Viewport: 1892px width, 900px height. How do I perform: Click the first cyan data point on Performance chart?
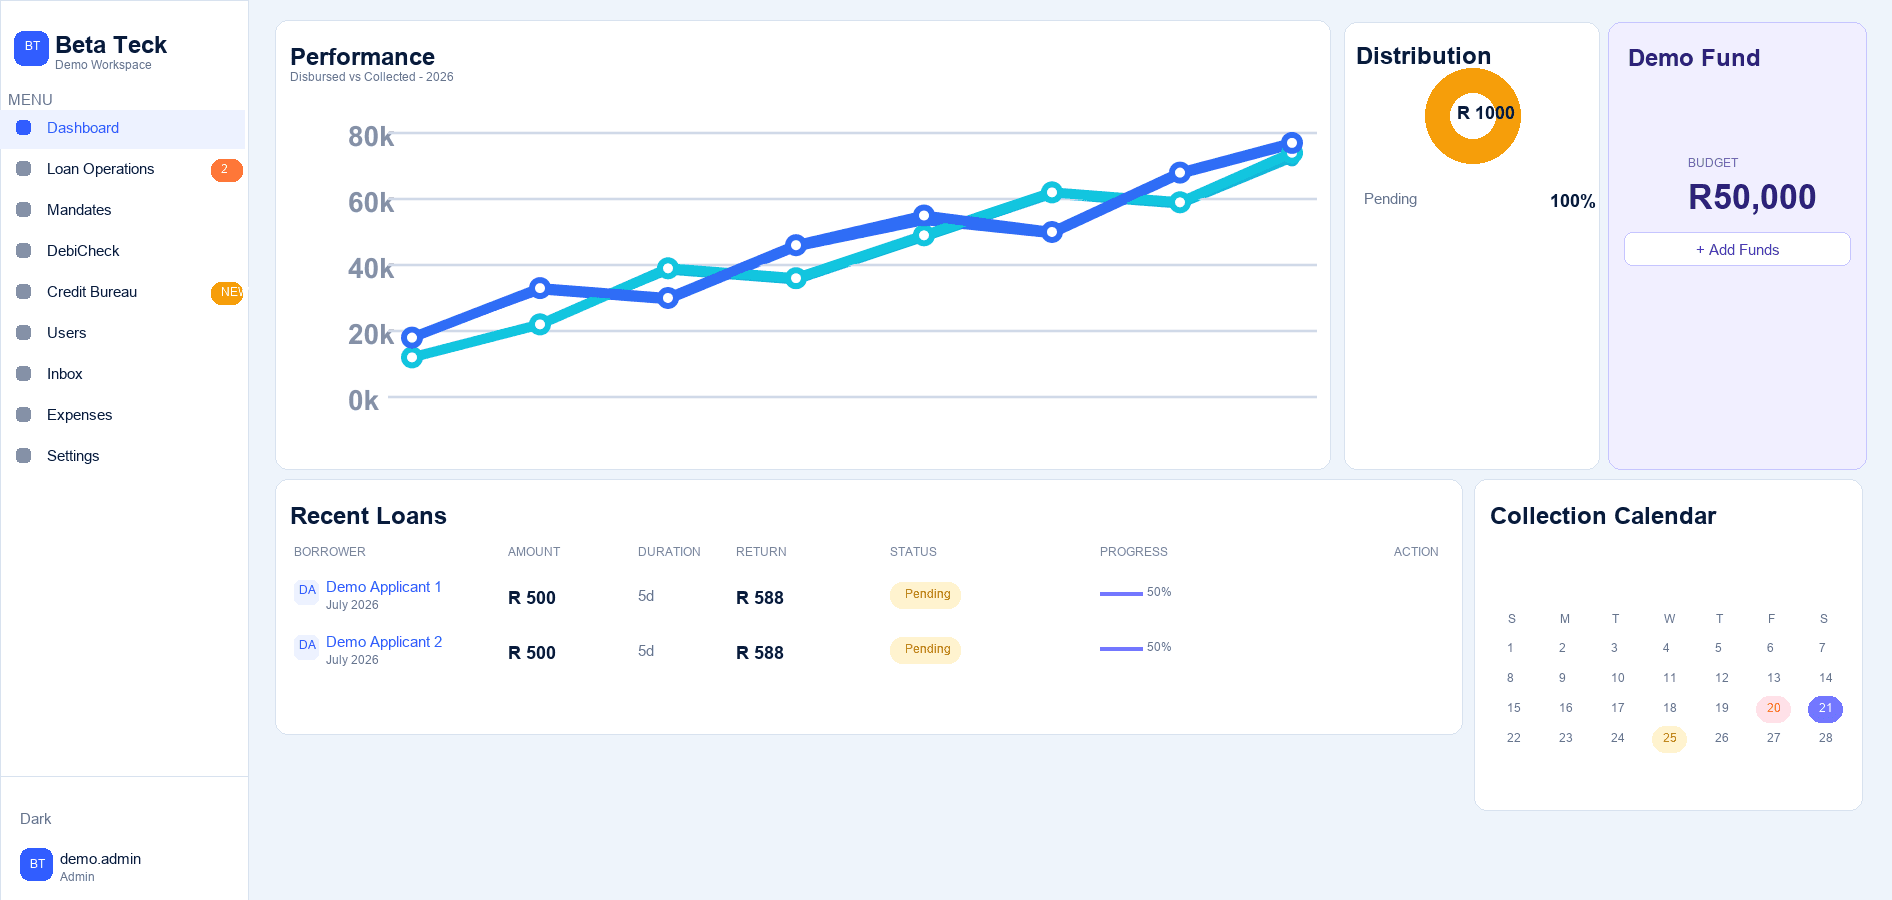click(x=412, y=357)
